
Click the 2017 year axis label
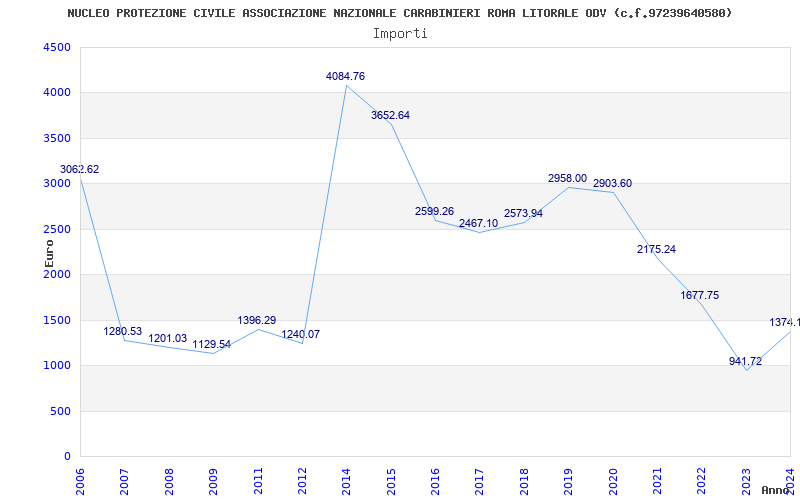coord(480,482)
